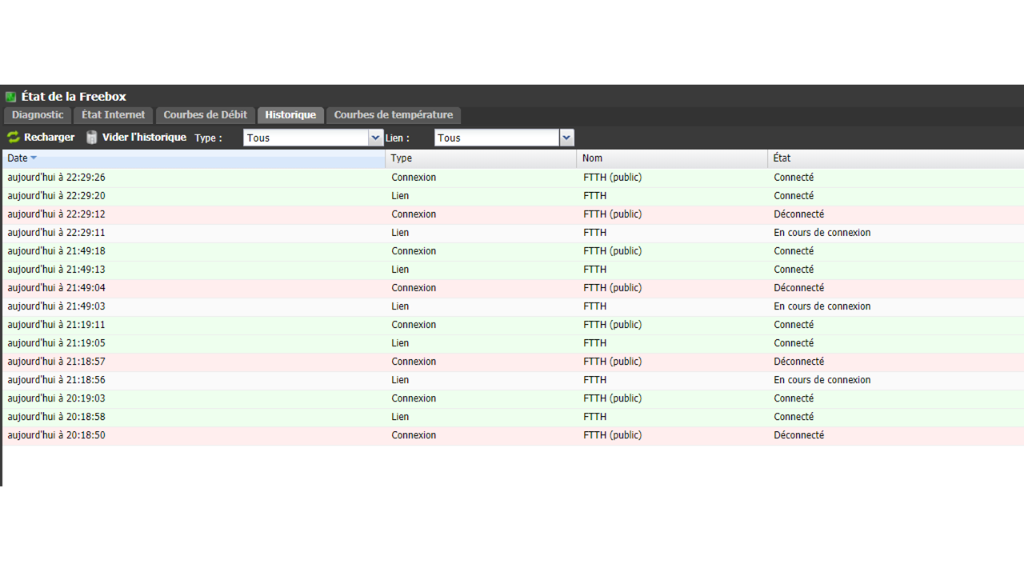Select the 22:29:12 date cell
The height and width of the screenshot is (576, 1024).
pos(56,214)
